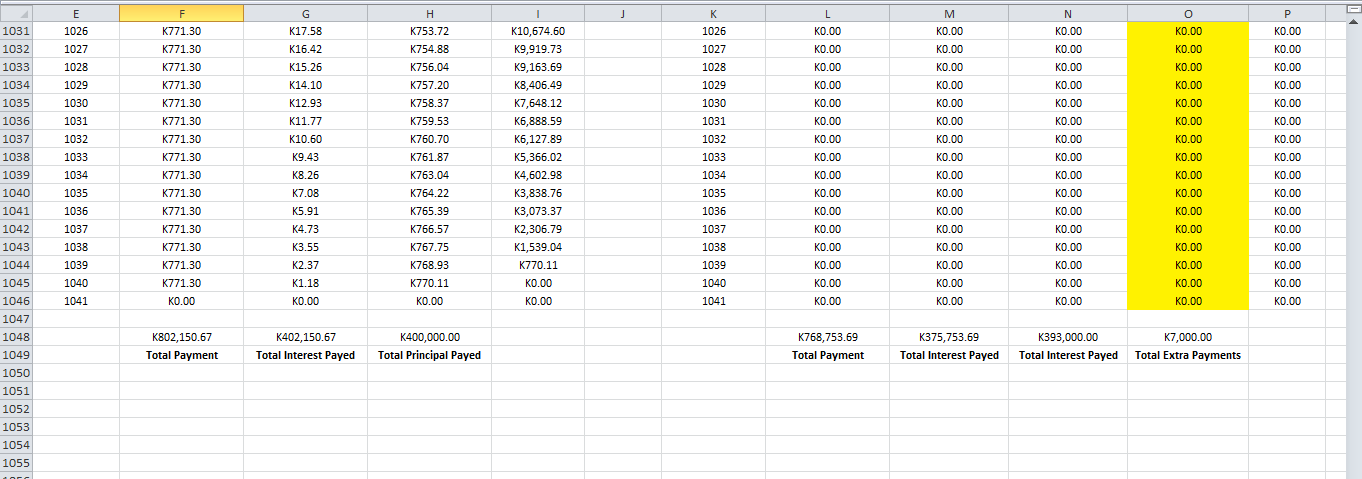Screen dimensions: 1362x479
Task: Select highlighted column header O
Action: click(1188, 13)
